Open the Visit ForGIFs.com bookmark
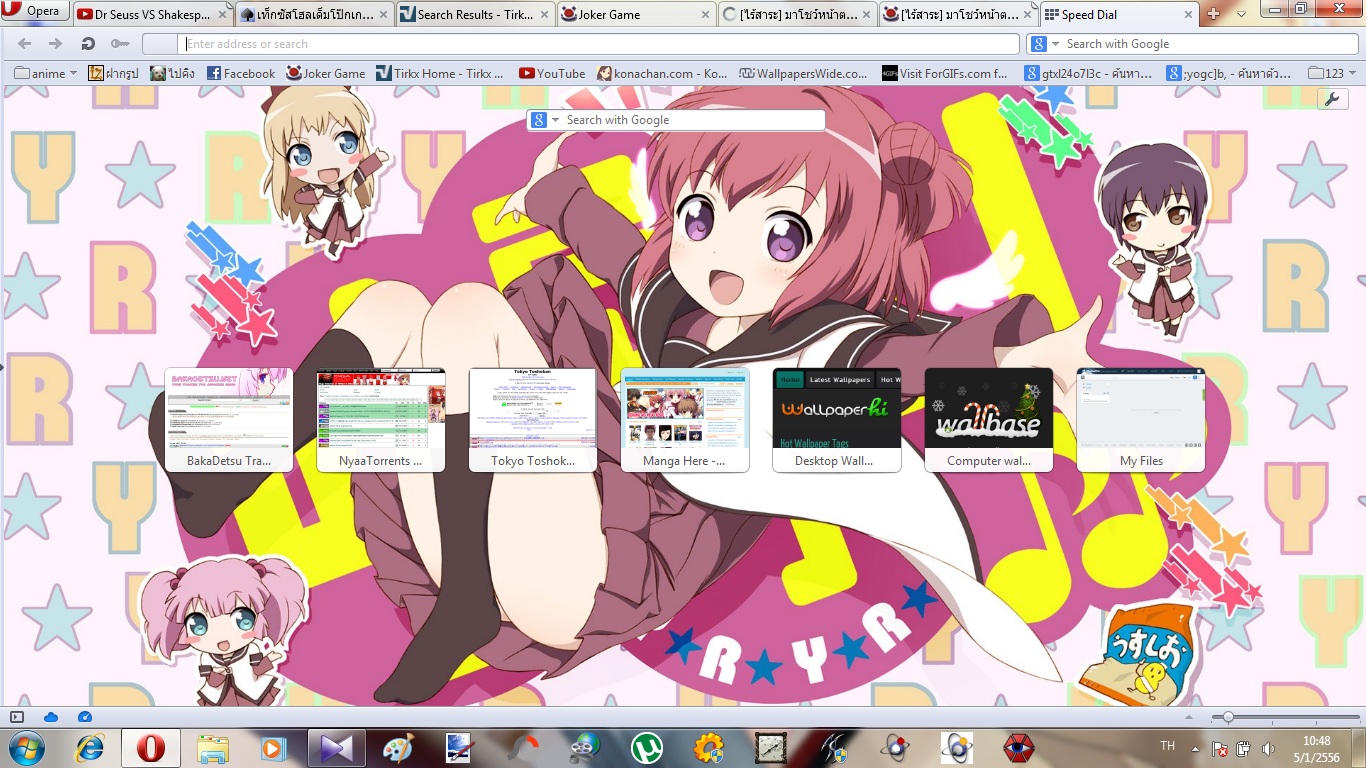The width and height of the screenshot is (1366, 768). pos(946,73)
